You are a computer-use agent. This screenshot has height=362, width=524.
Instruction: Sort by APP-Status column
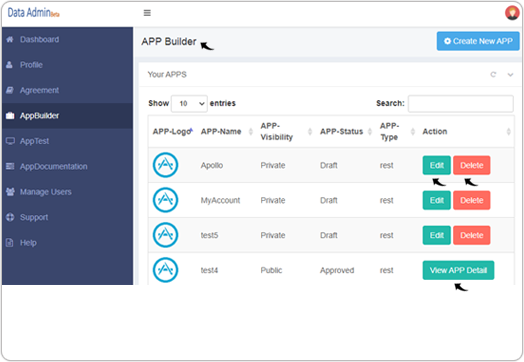pos(346,131)
